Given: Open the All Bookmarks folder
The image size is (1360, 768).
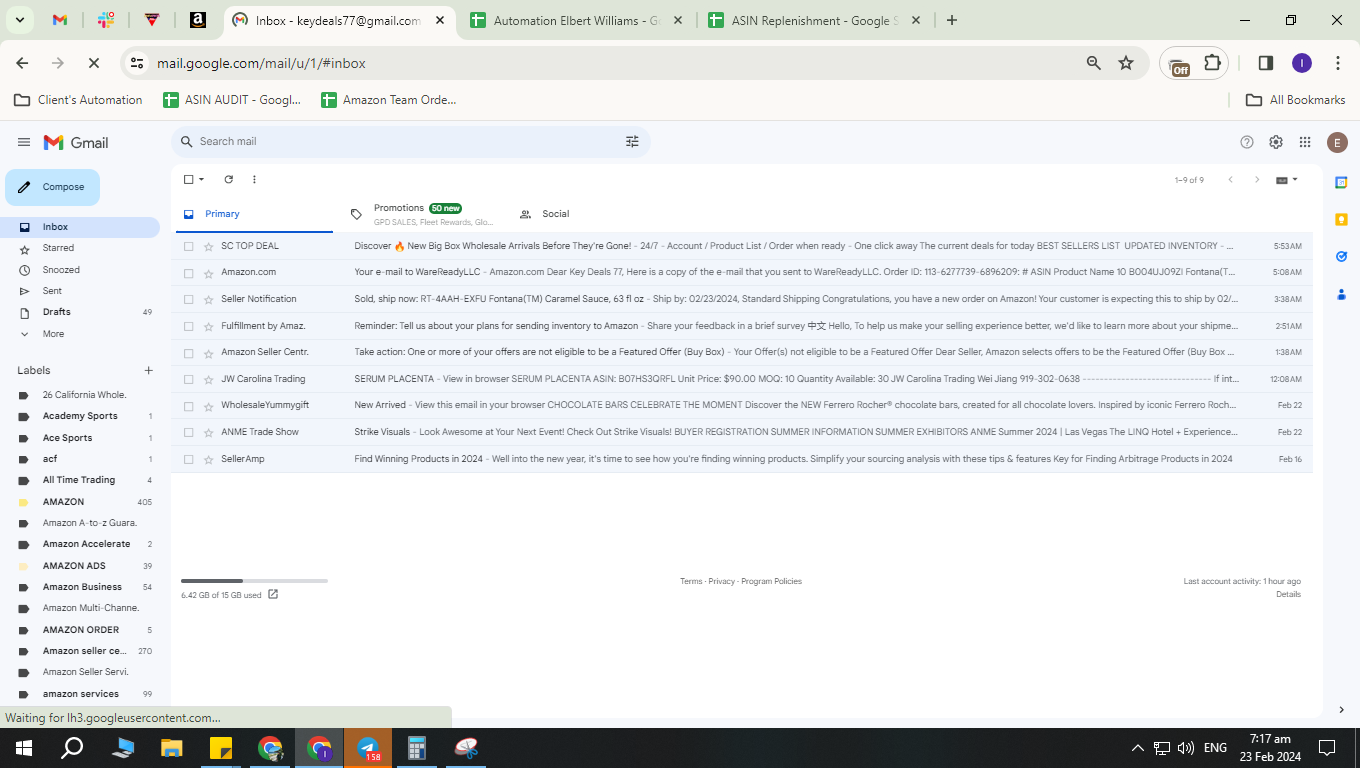Looking at the screenshot, I should pos(1296,100).
